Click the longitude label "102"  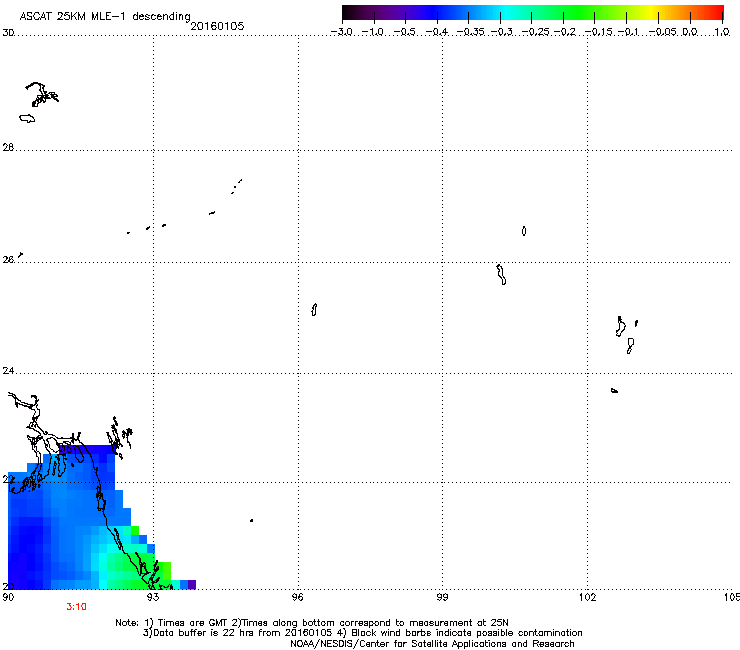588,598
